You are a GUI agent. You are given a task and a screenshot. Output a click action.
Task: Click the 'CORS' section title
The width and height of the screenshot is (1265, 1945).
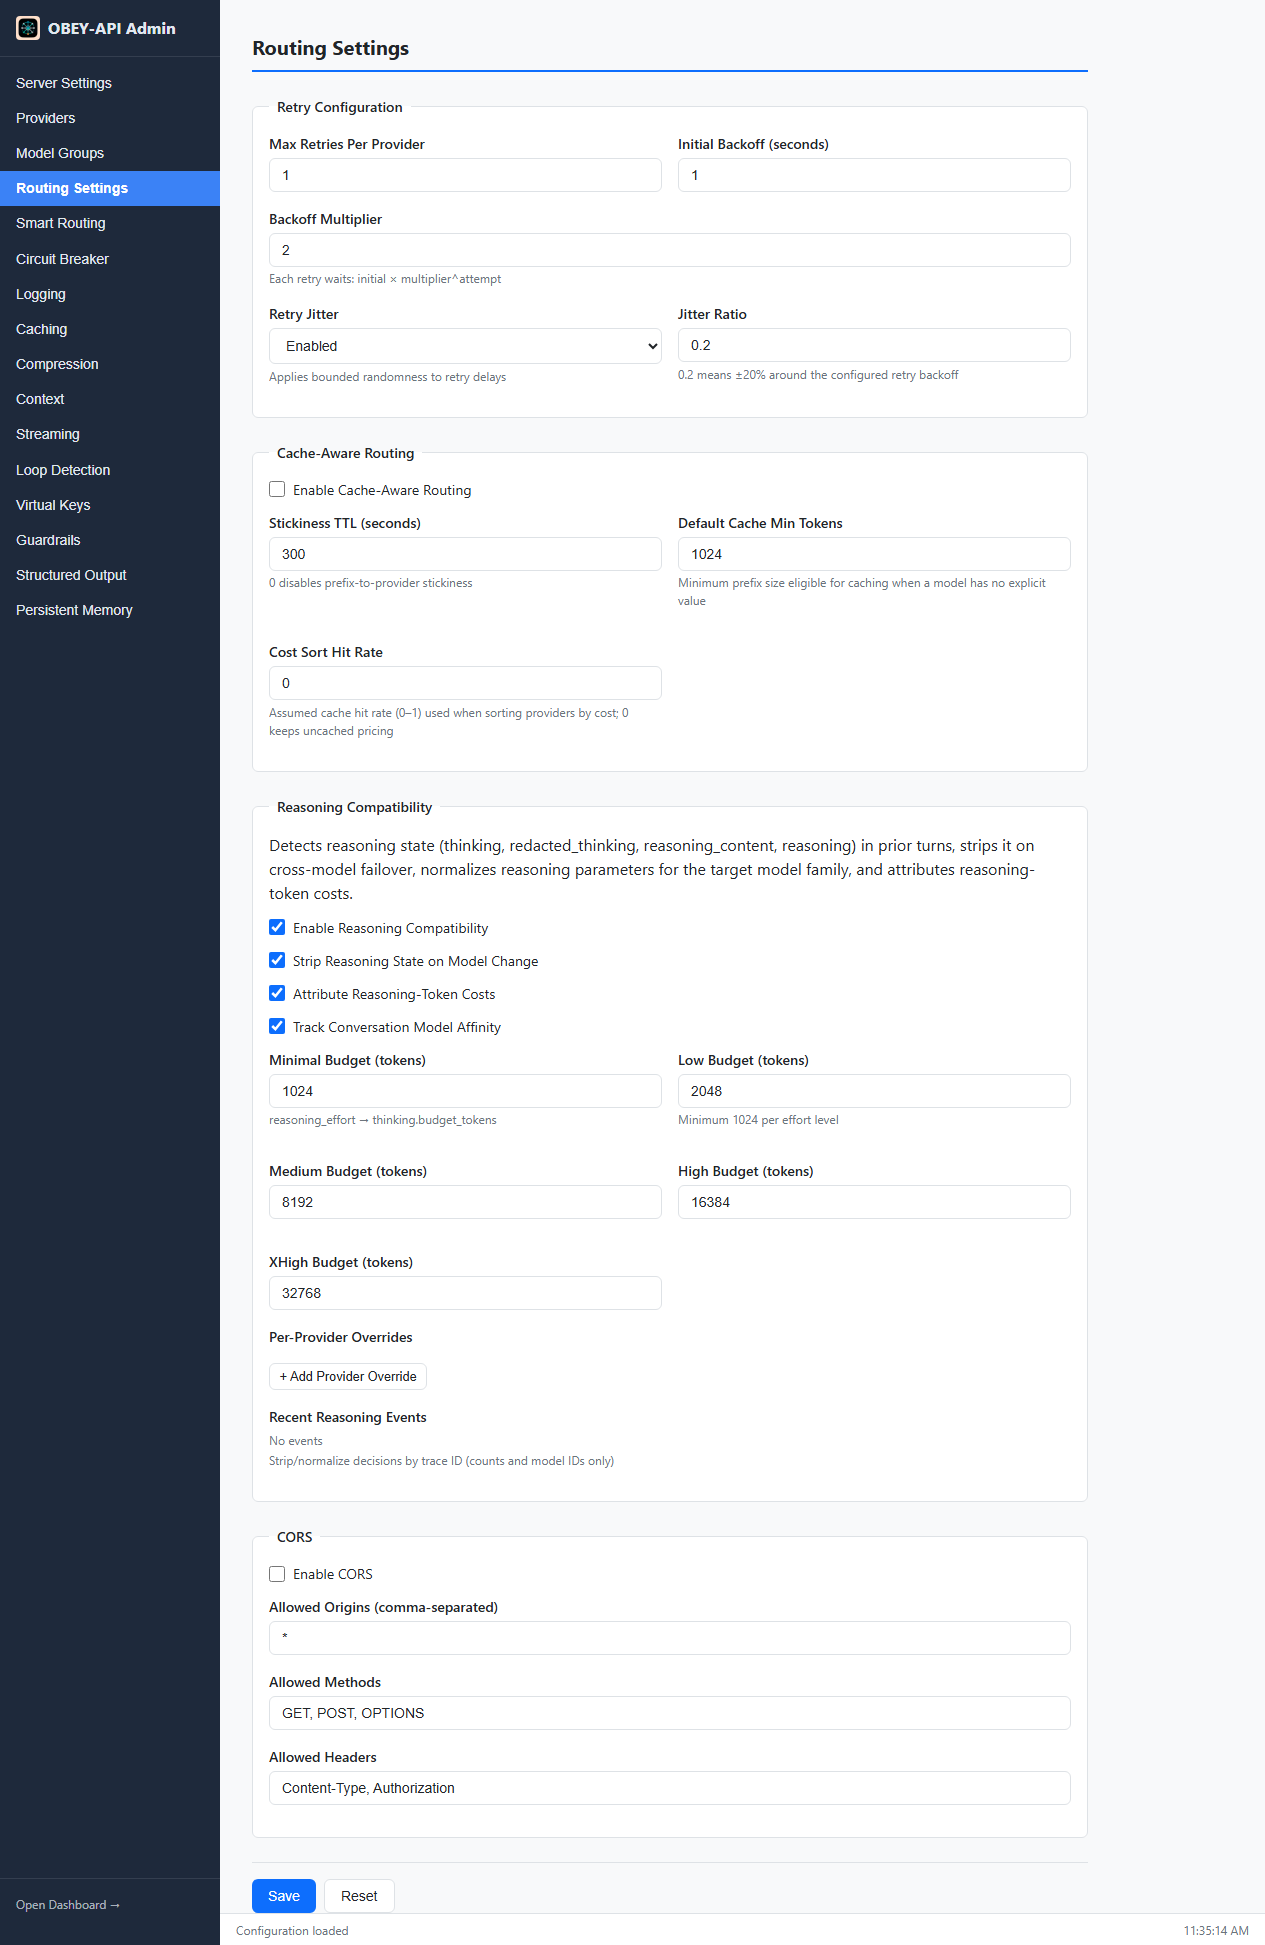click(295, 1537)
